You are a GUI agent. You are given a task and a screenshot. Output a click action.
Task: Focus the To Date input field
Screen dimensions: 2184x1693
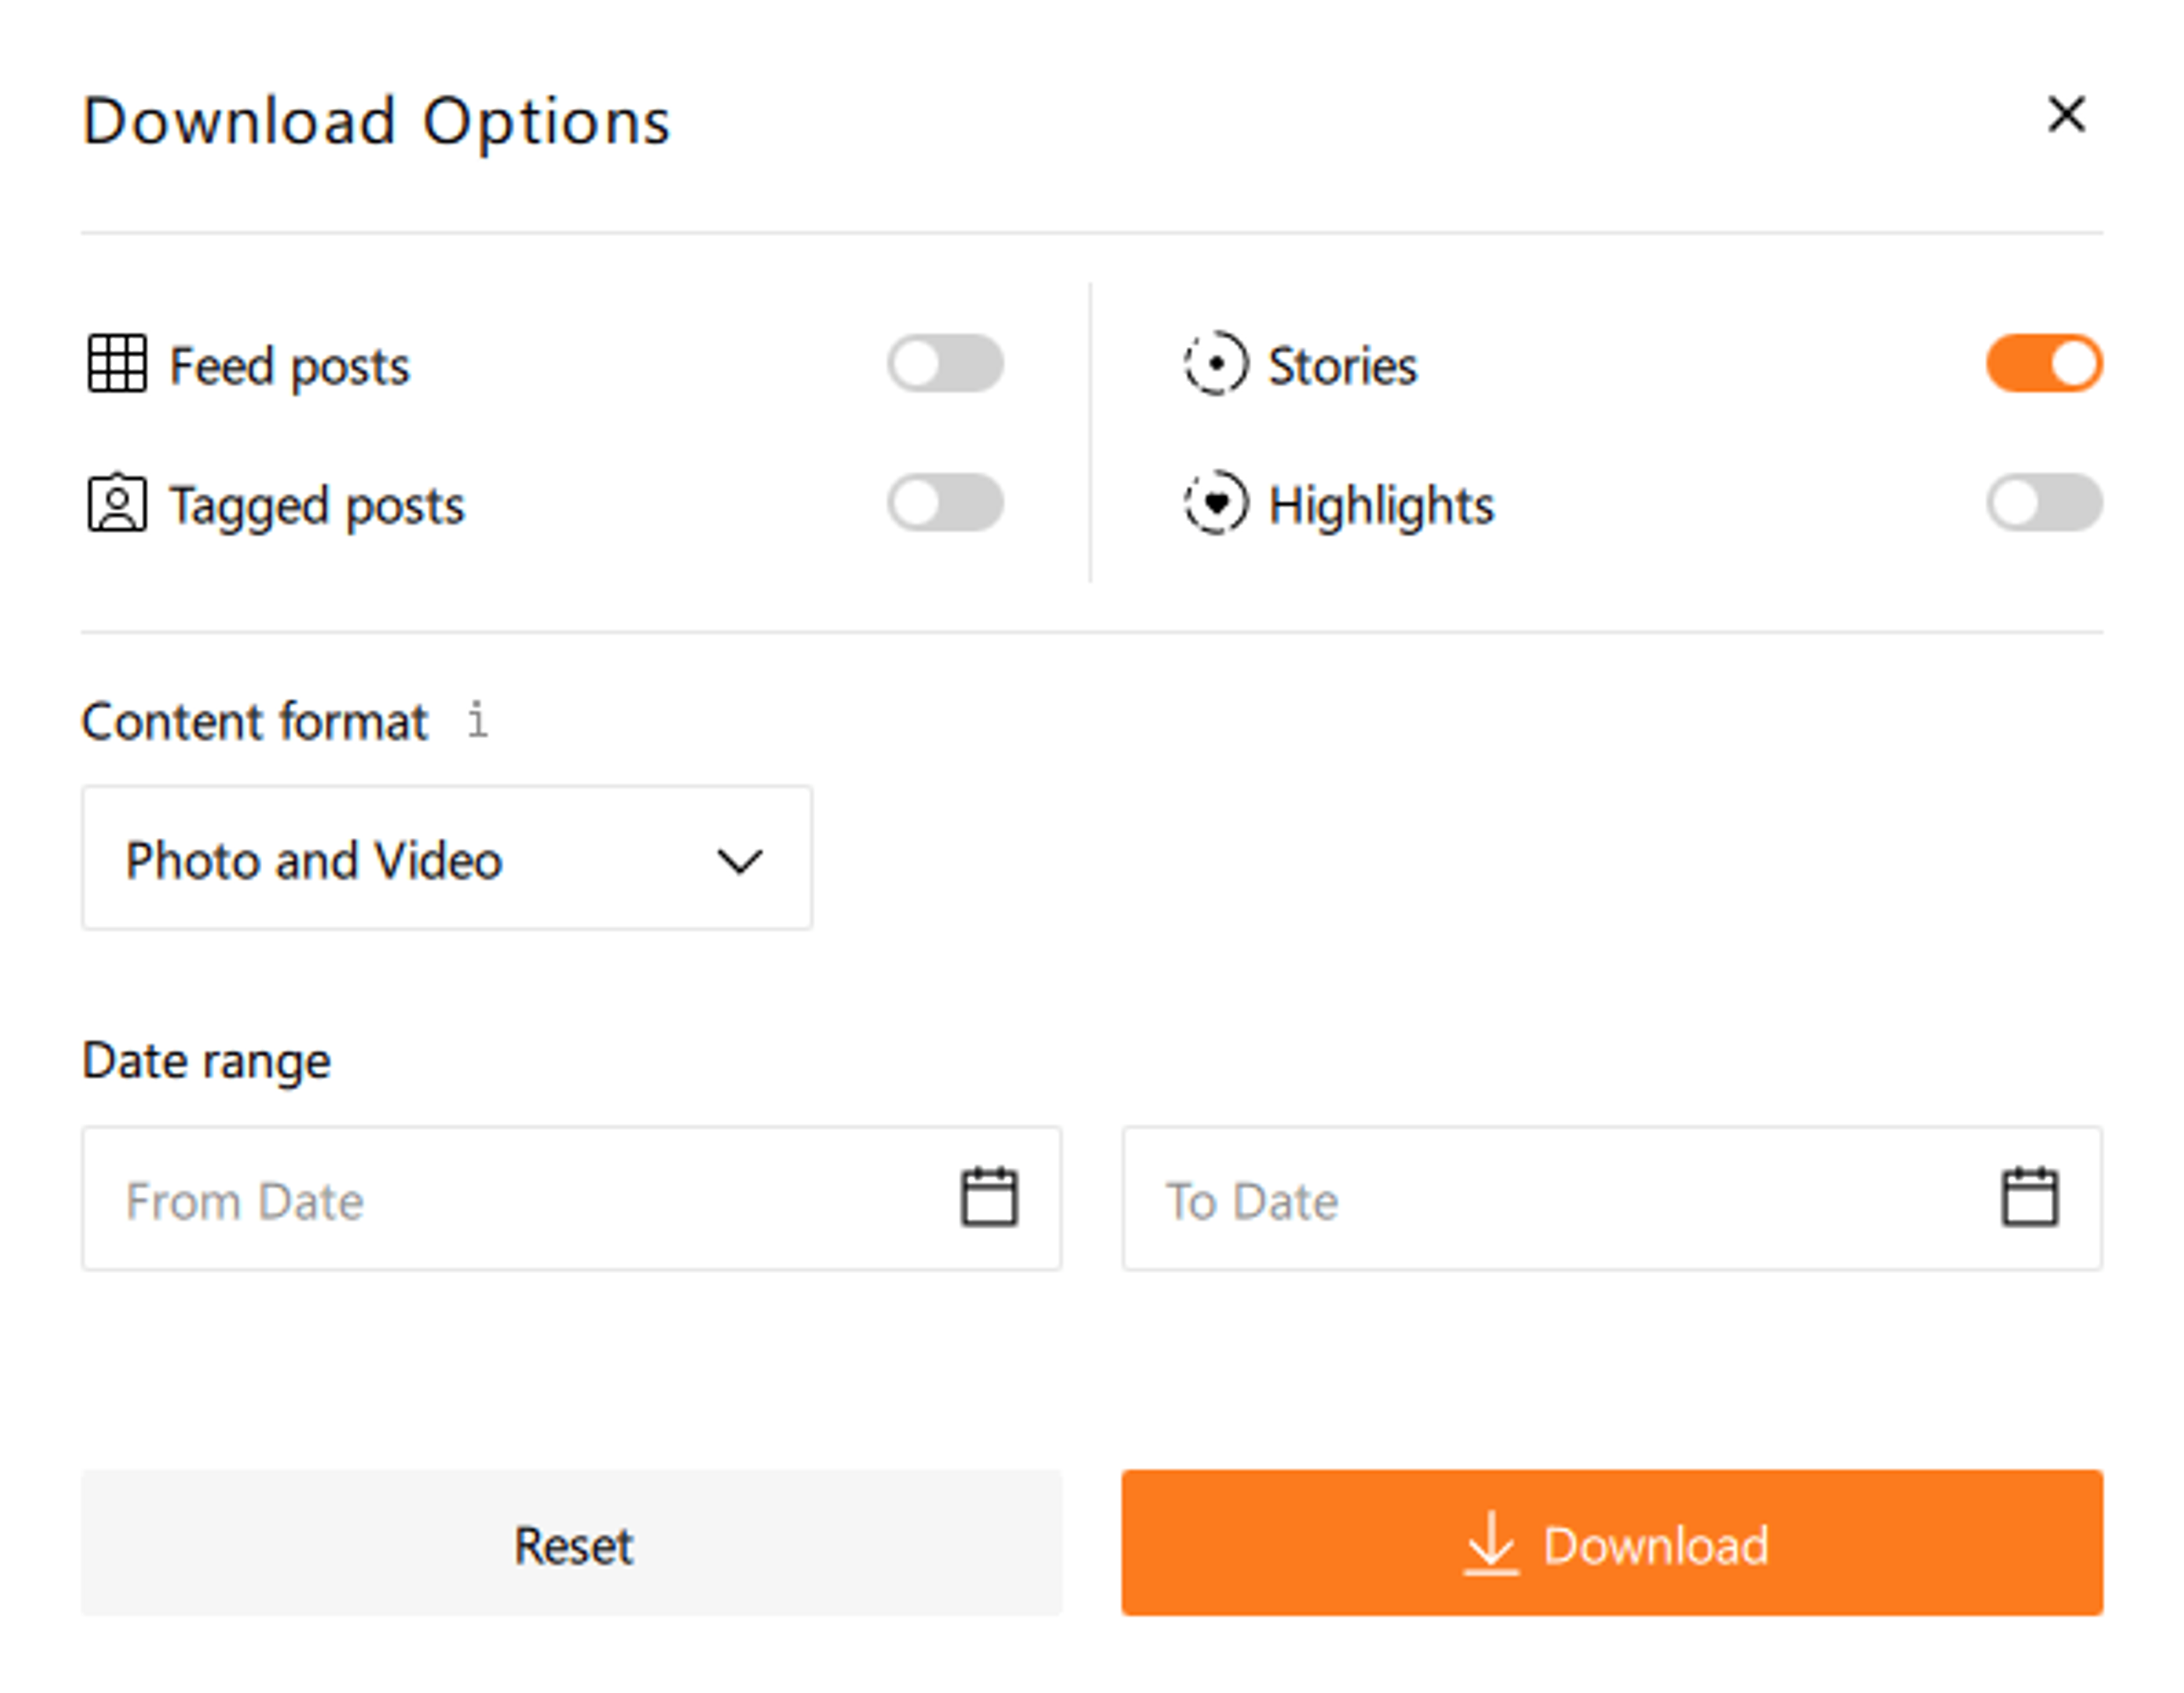pos(1540,1199)
